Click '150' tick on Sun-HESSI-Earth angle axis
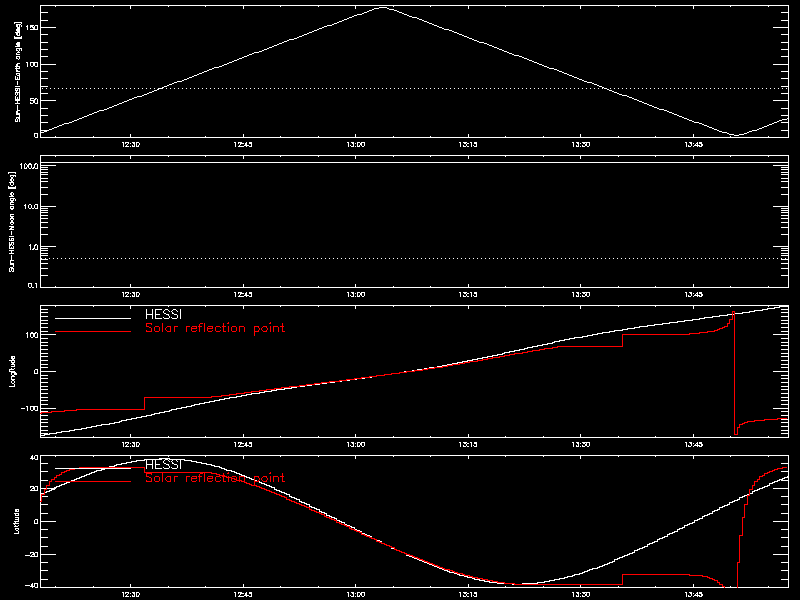This screenshot has width=800, height=600. pos(32,28)
